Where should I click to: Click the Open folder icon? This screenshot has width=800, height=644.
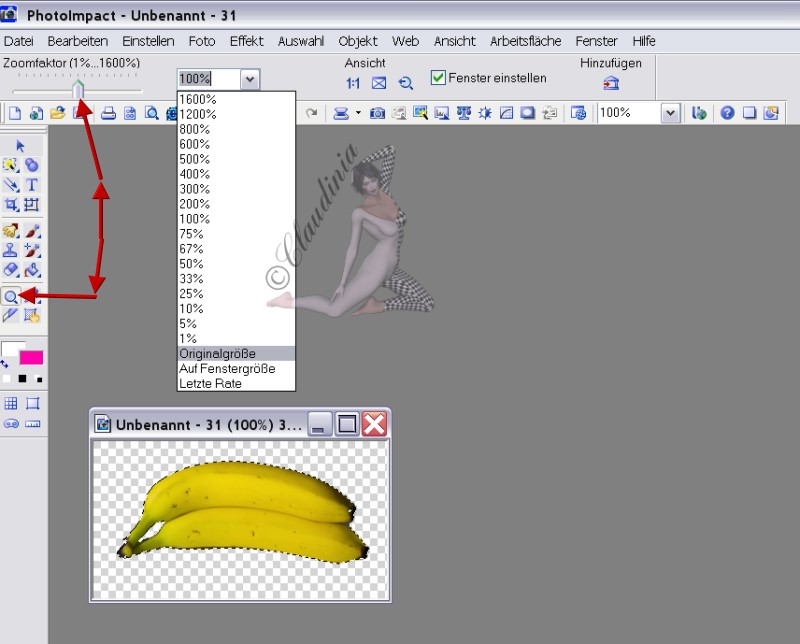click(58, 113)
